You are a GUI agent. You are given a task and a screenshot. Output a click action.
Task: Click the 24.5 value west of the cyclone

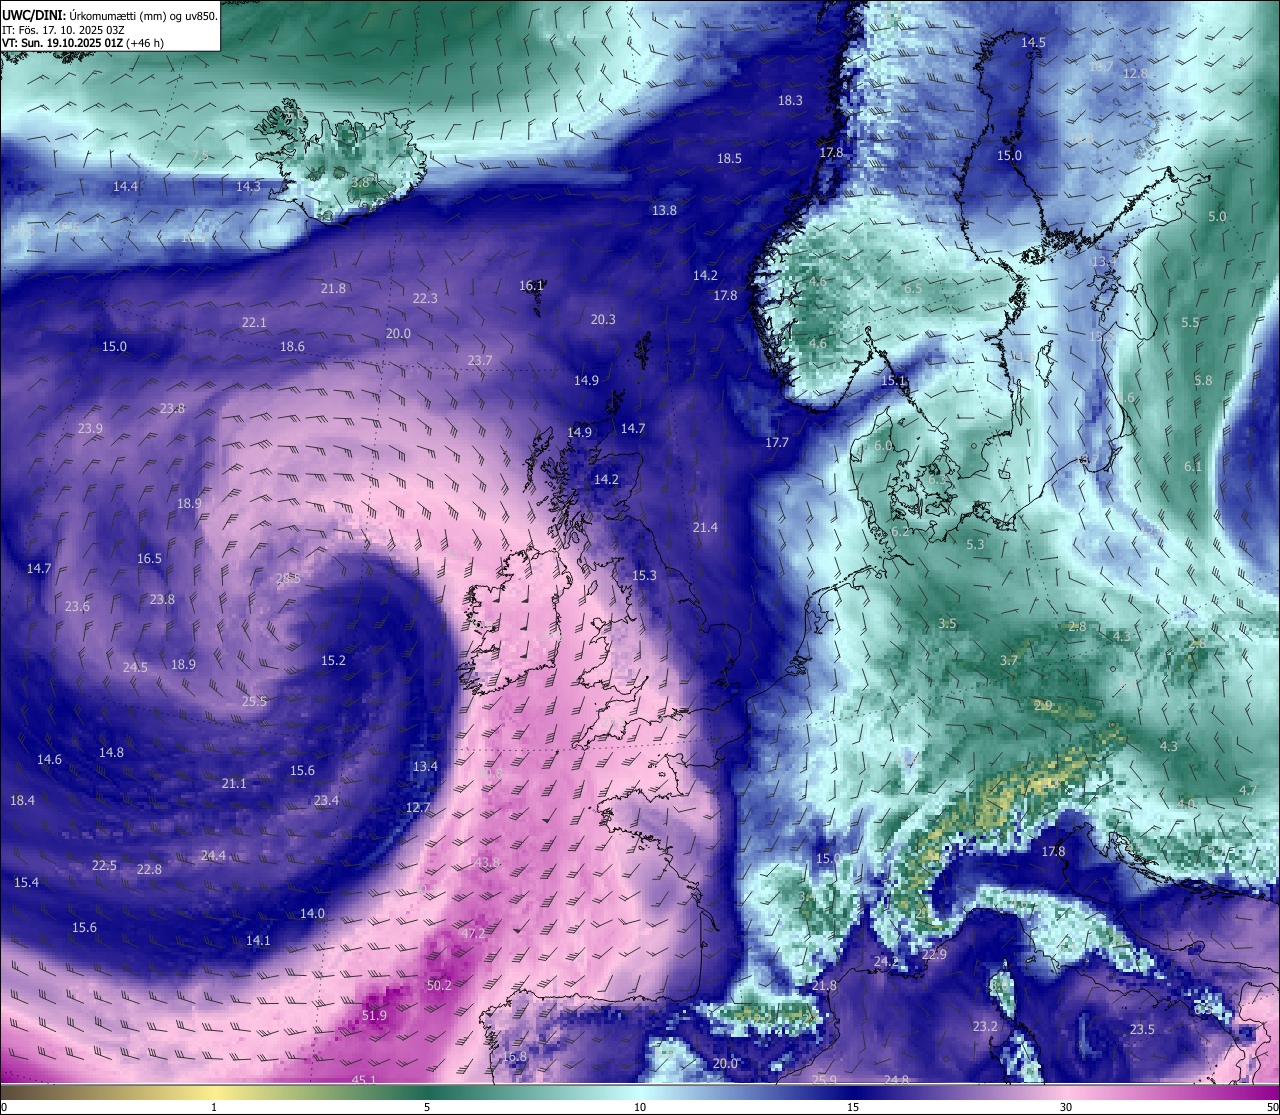135,667
